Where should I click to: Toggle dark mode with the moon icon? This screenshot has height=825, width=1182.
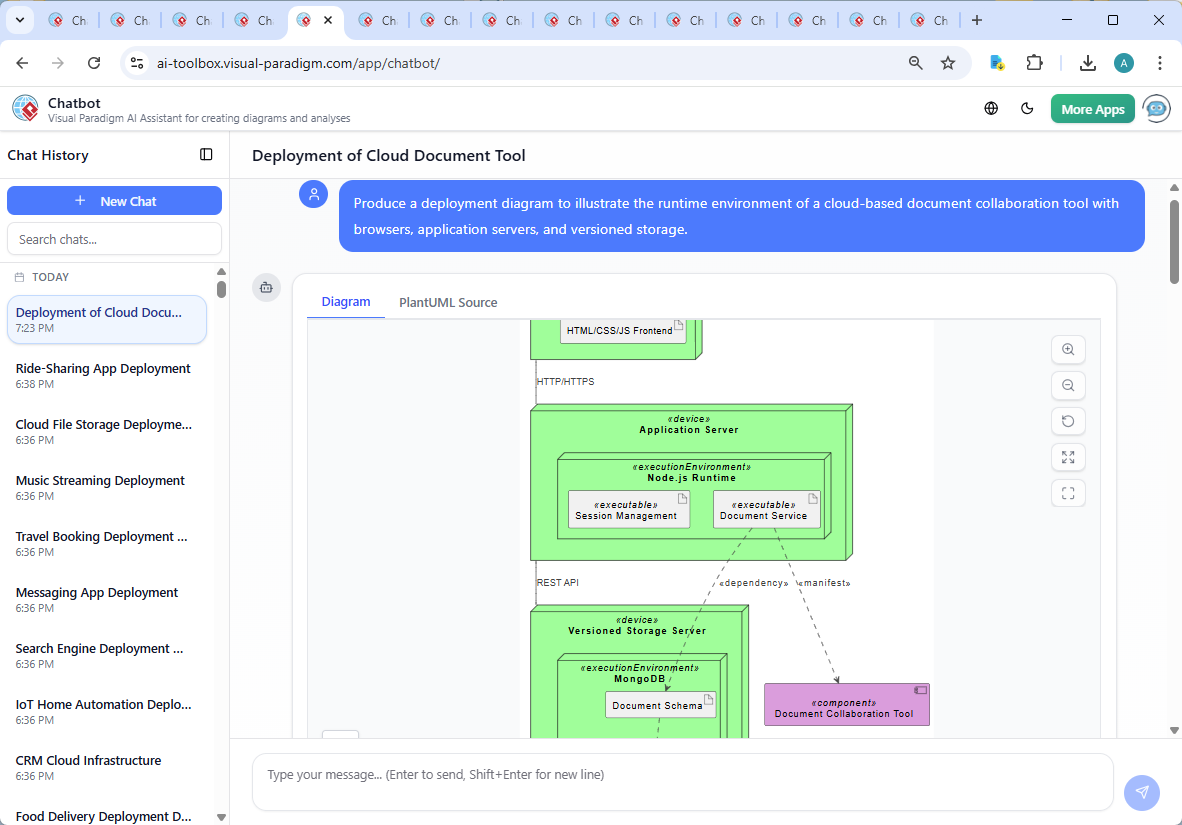point(1027,108)
